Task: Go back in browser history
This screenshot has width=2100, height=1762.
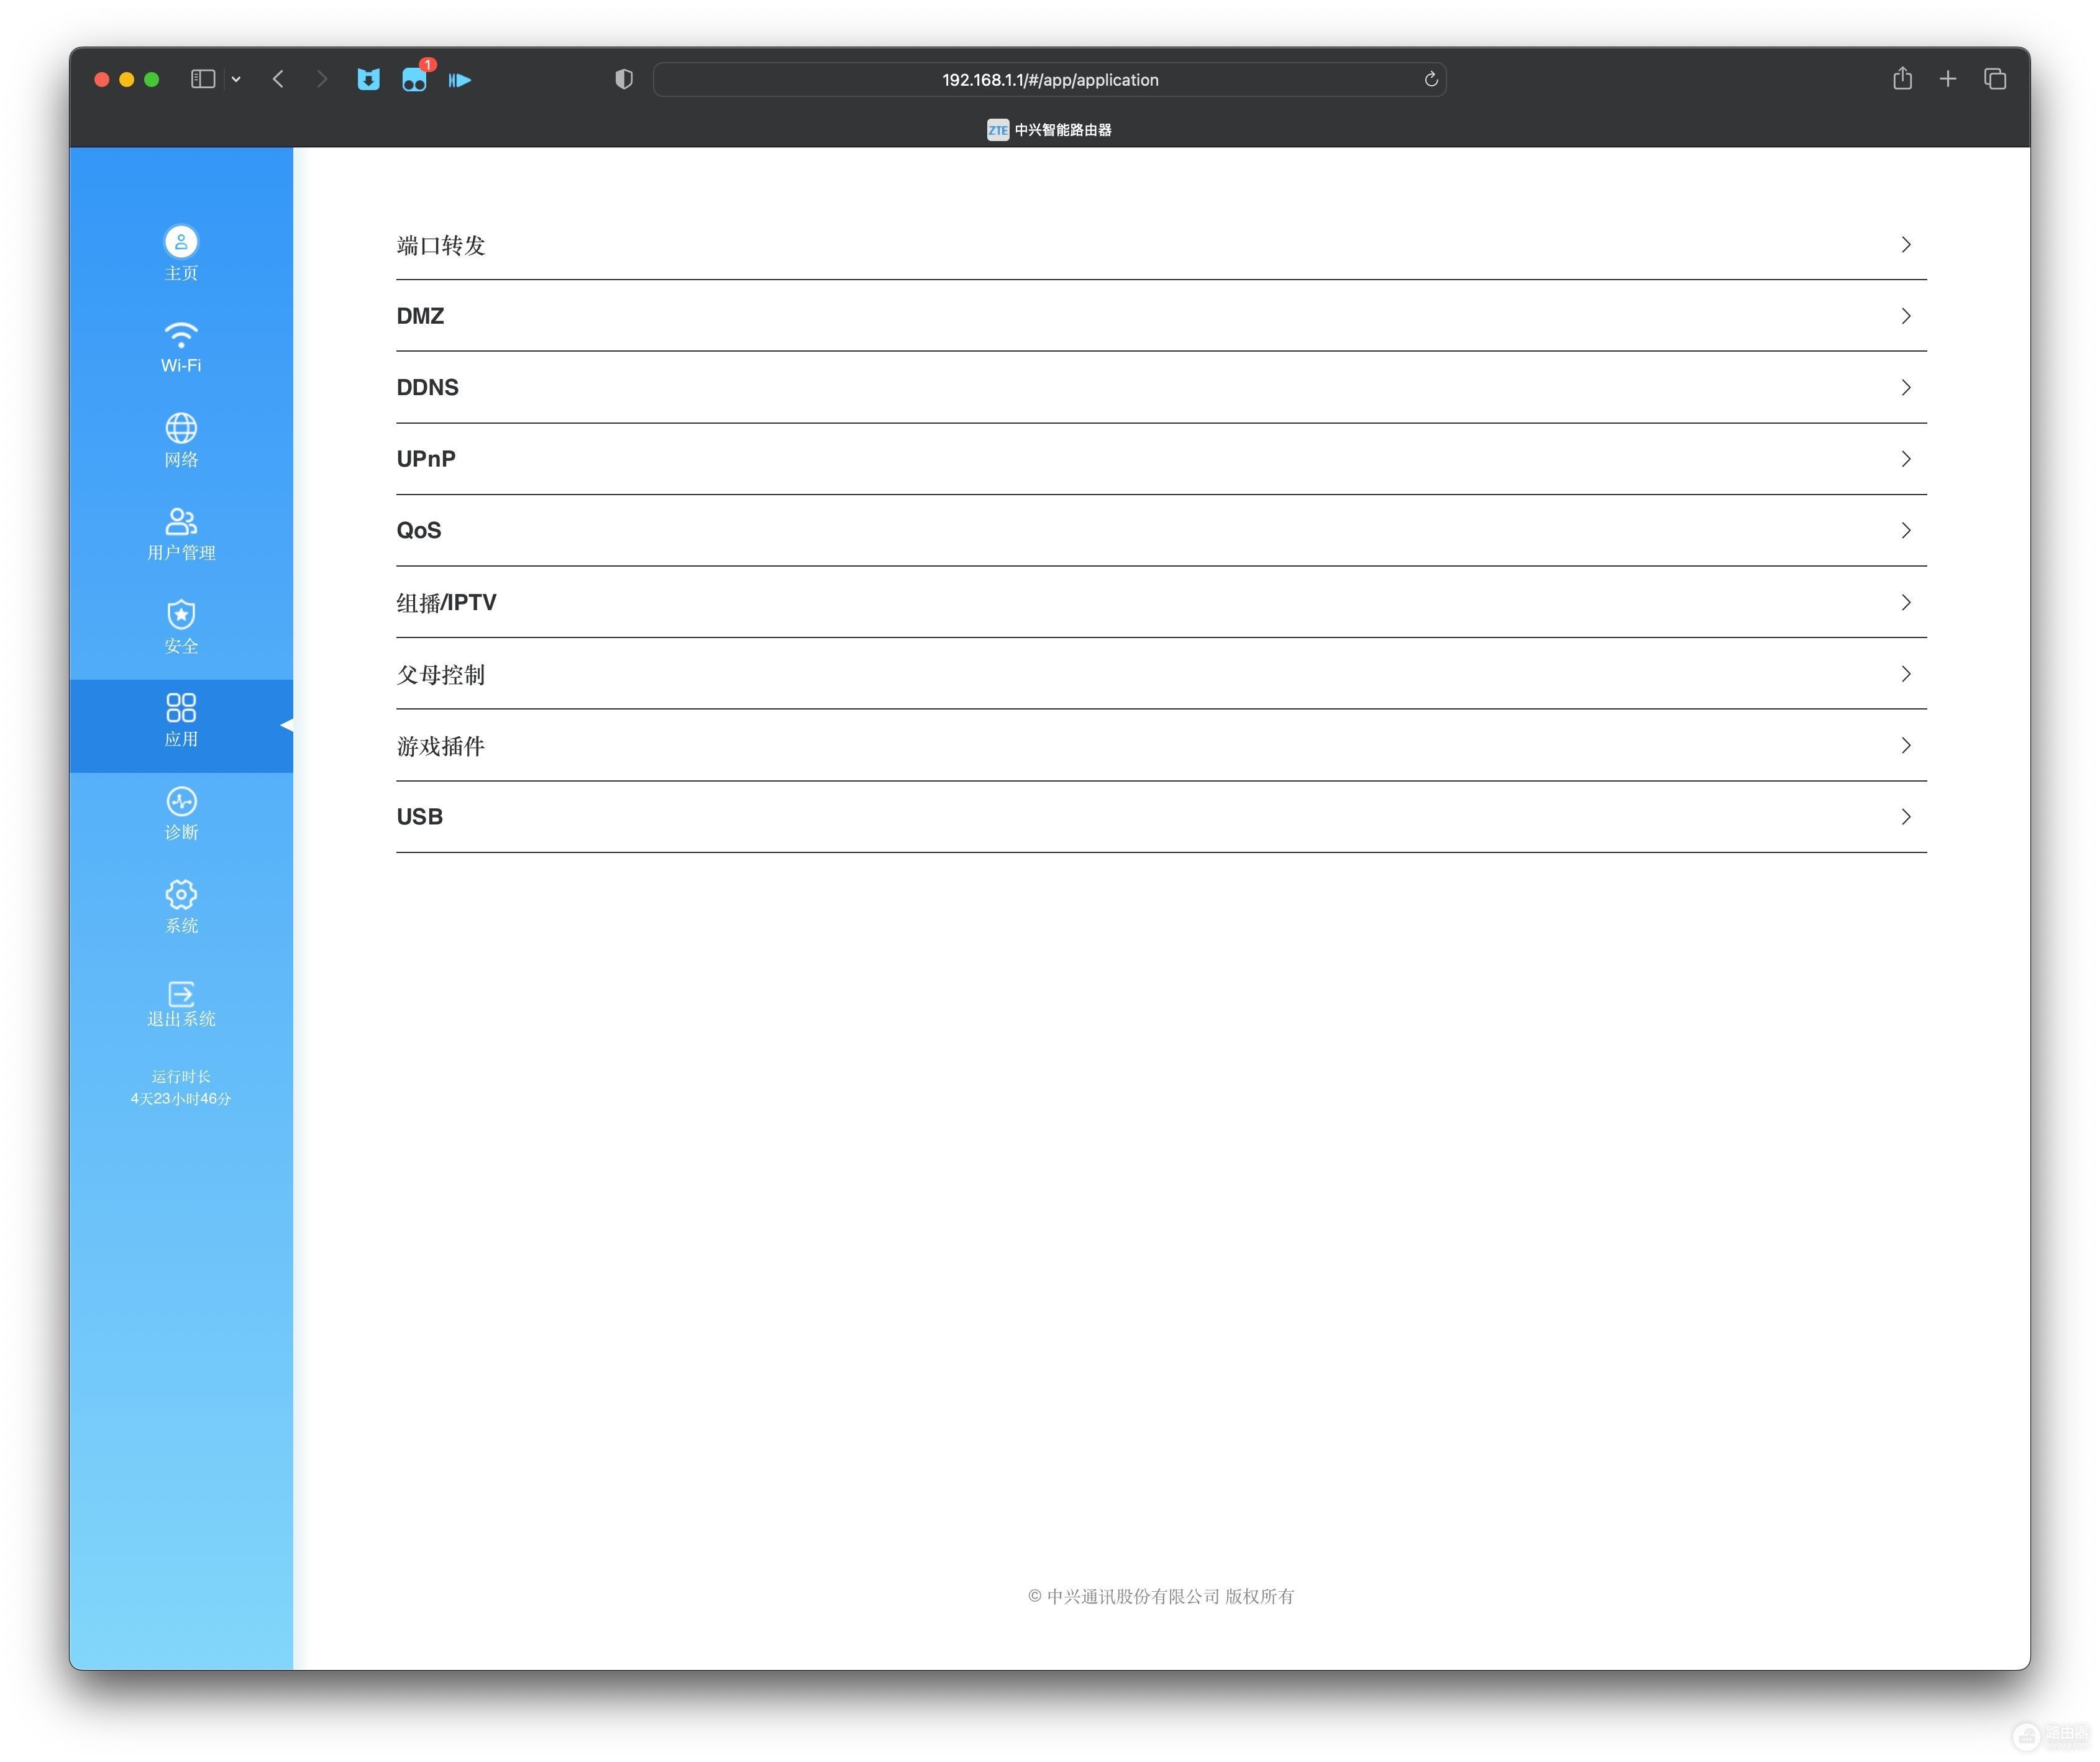Action: point(278,79)
